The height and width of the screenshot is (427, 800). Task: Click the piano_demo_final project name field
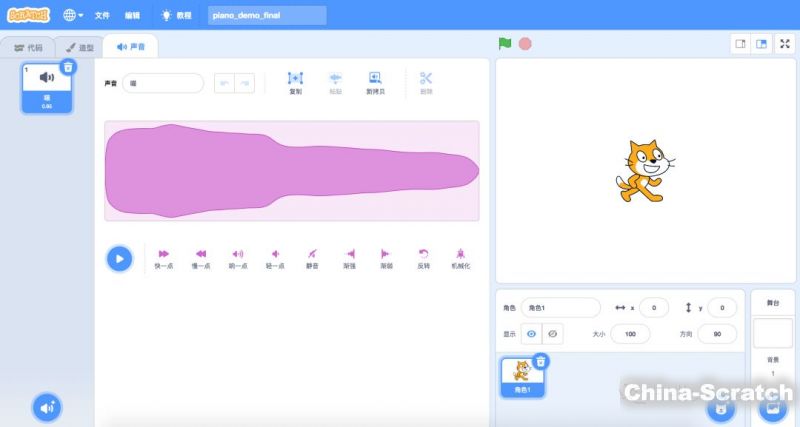click(267, 16)
